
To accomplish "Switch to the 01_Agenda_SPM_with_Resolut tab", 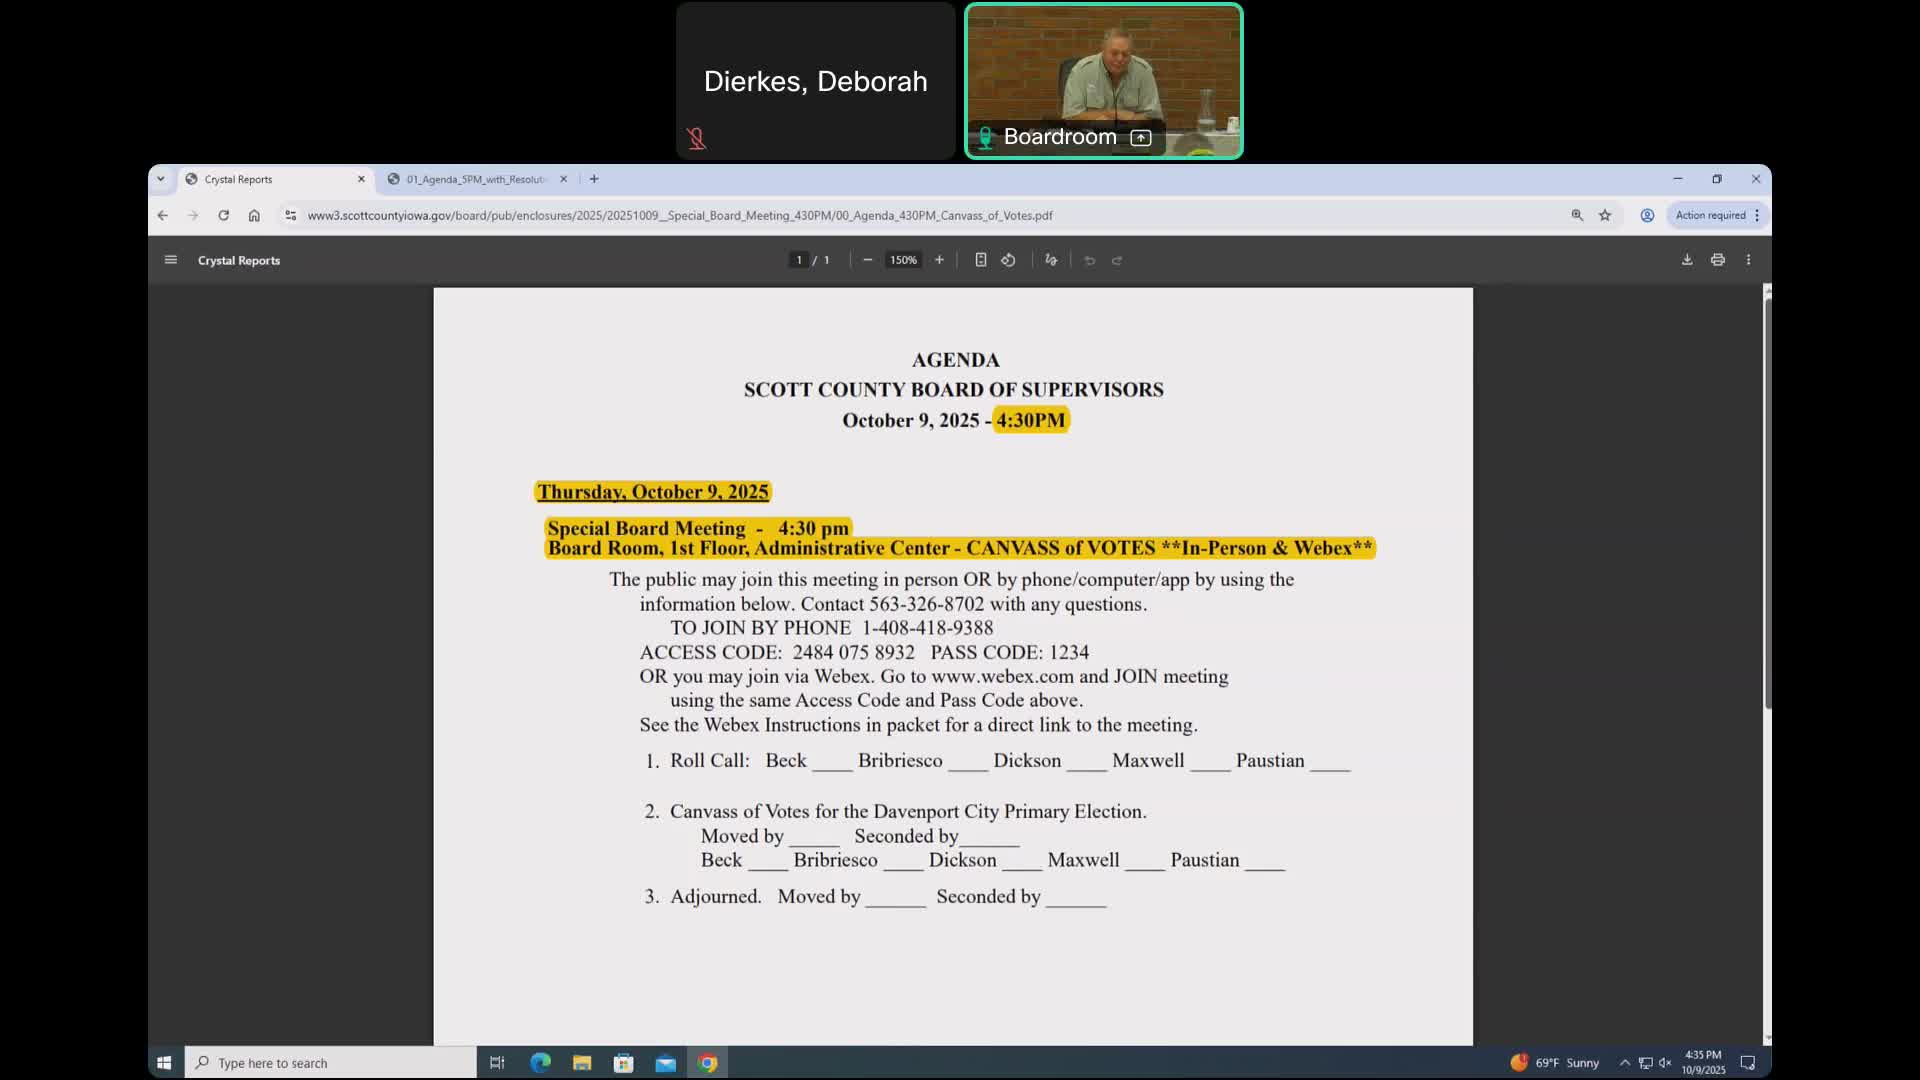I will point(475,179).
